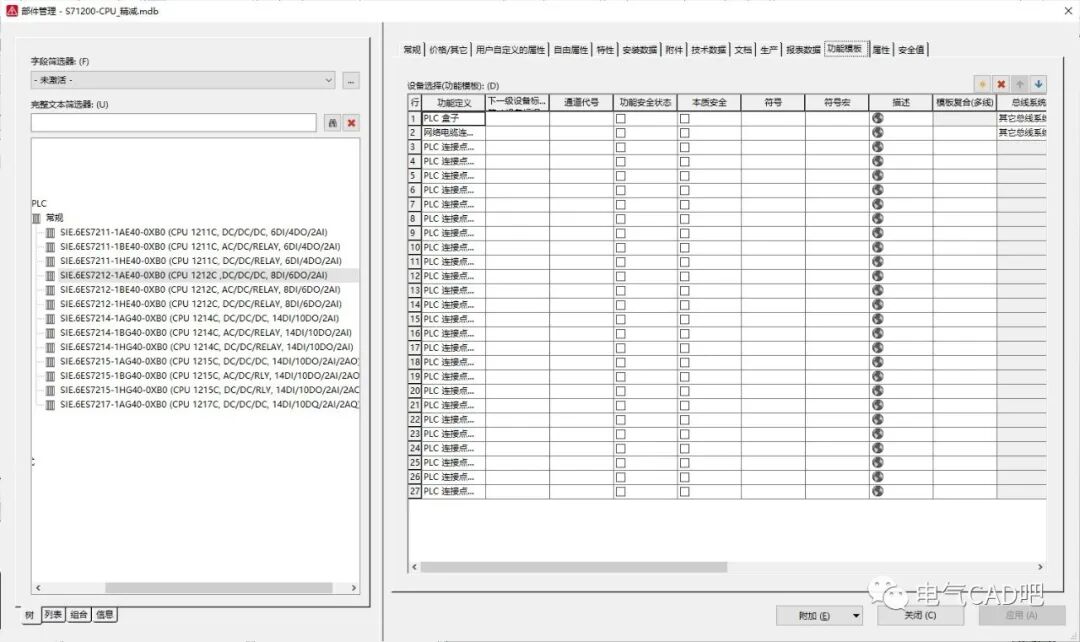Click the binoculars search icon beside the text filter field
Viewport: 1080px width, 642px height.
(332, 121)
